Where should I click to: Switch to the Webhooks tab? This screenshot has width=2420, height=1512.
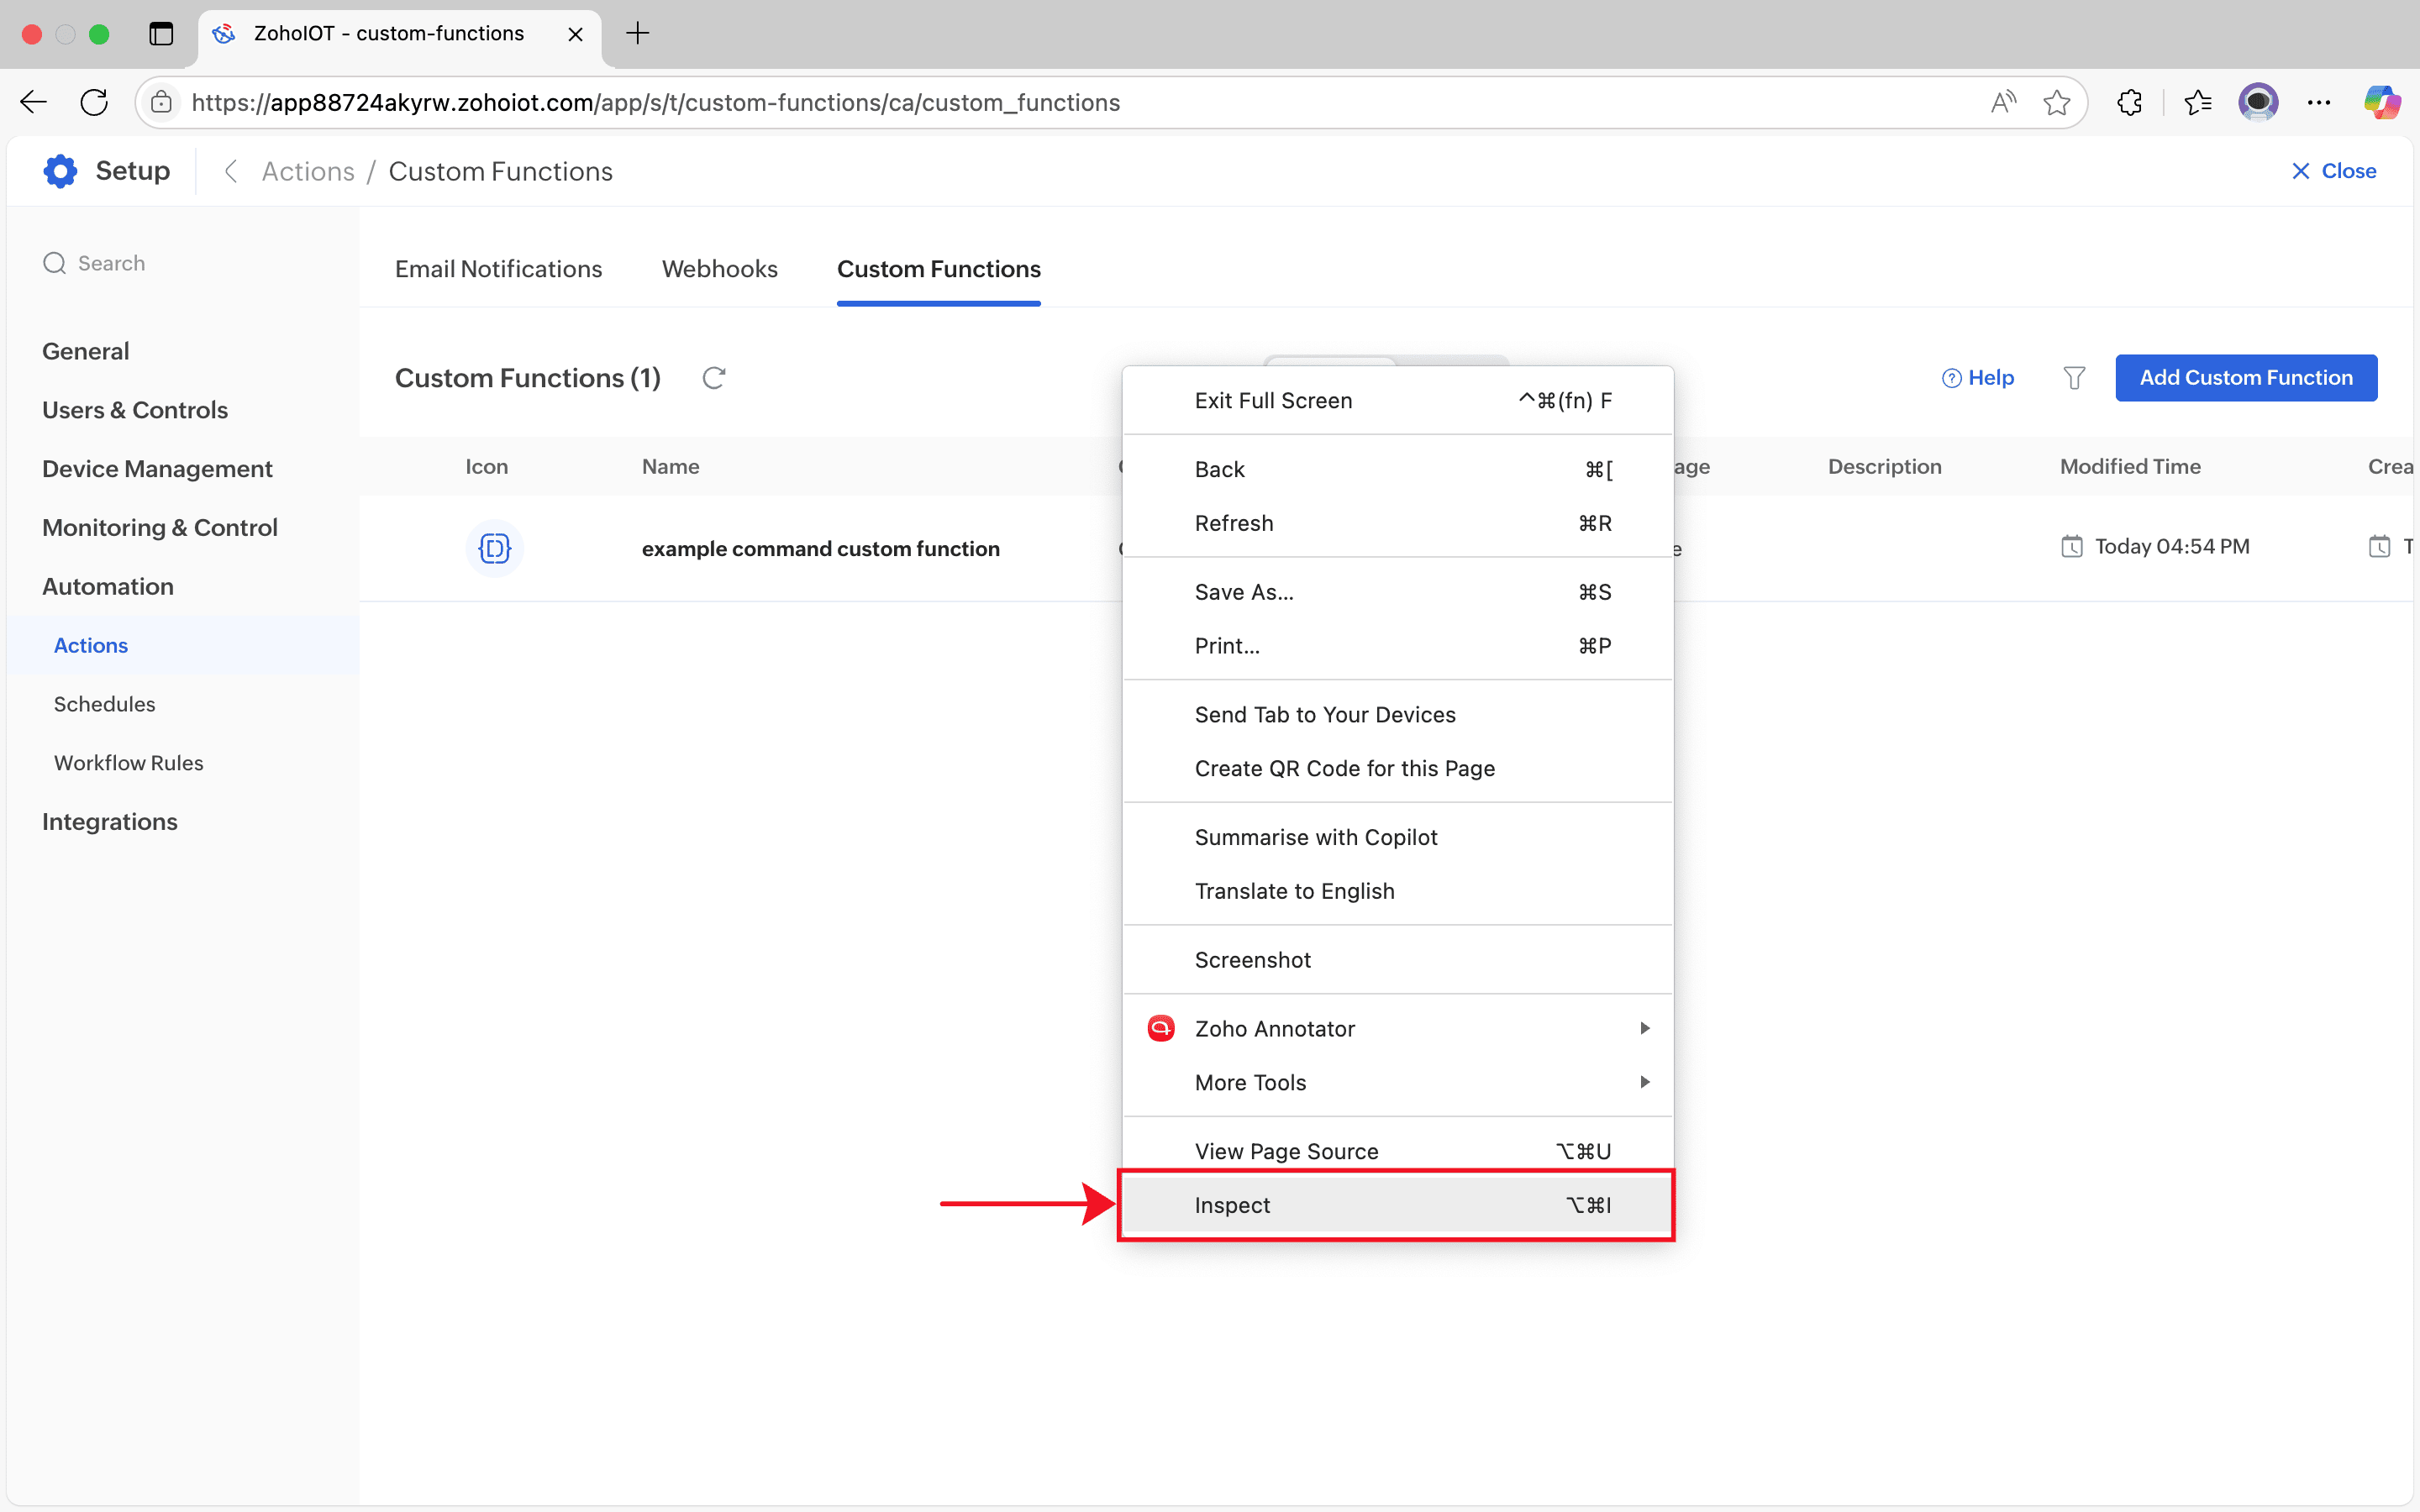(x=719, y=269)
